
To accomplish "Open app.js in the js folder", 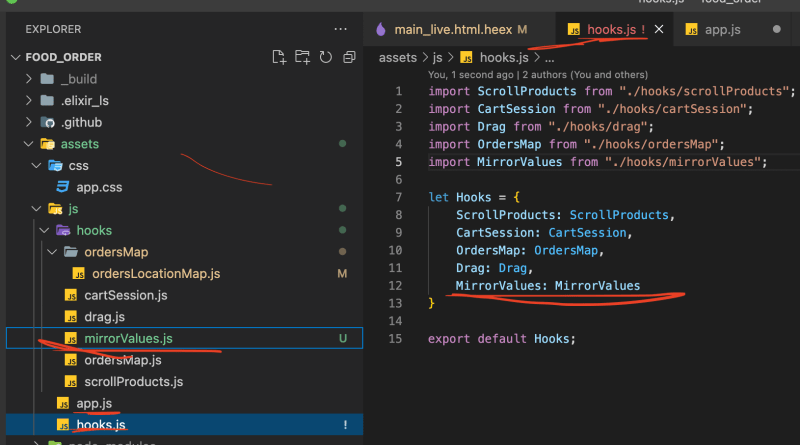I will [94, 403].
